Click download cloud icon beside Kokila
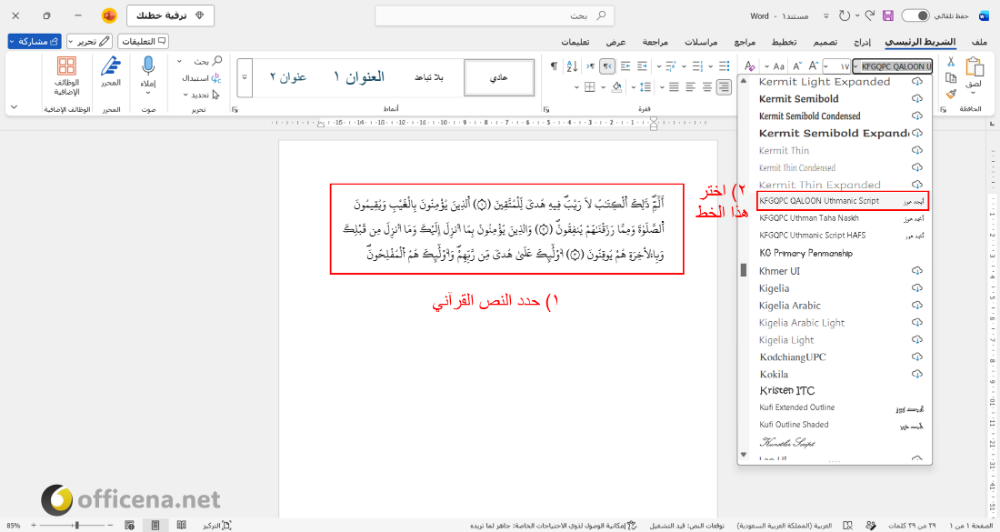 (x=917, y=374)
